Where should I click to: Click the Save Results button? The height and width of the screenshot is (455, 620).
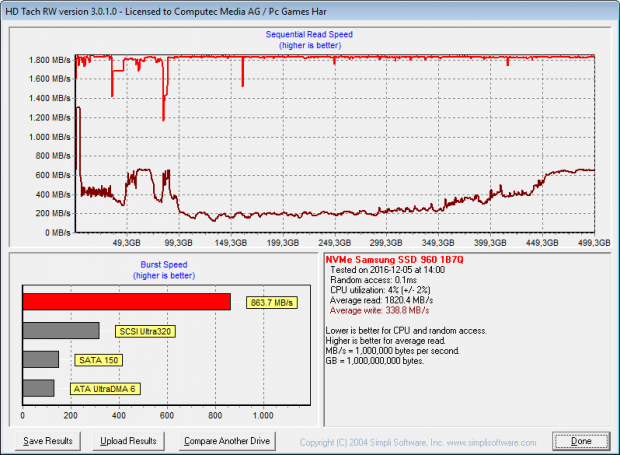pos(47,440)
